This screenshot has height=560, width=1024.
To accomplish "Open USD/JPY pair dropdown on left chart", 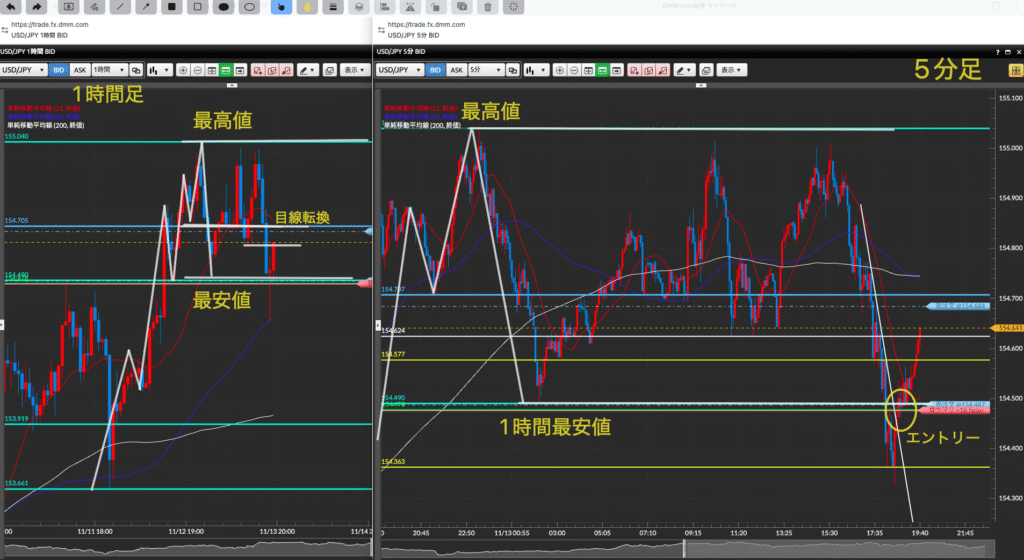I will point(24,70).
